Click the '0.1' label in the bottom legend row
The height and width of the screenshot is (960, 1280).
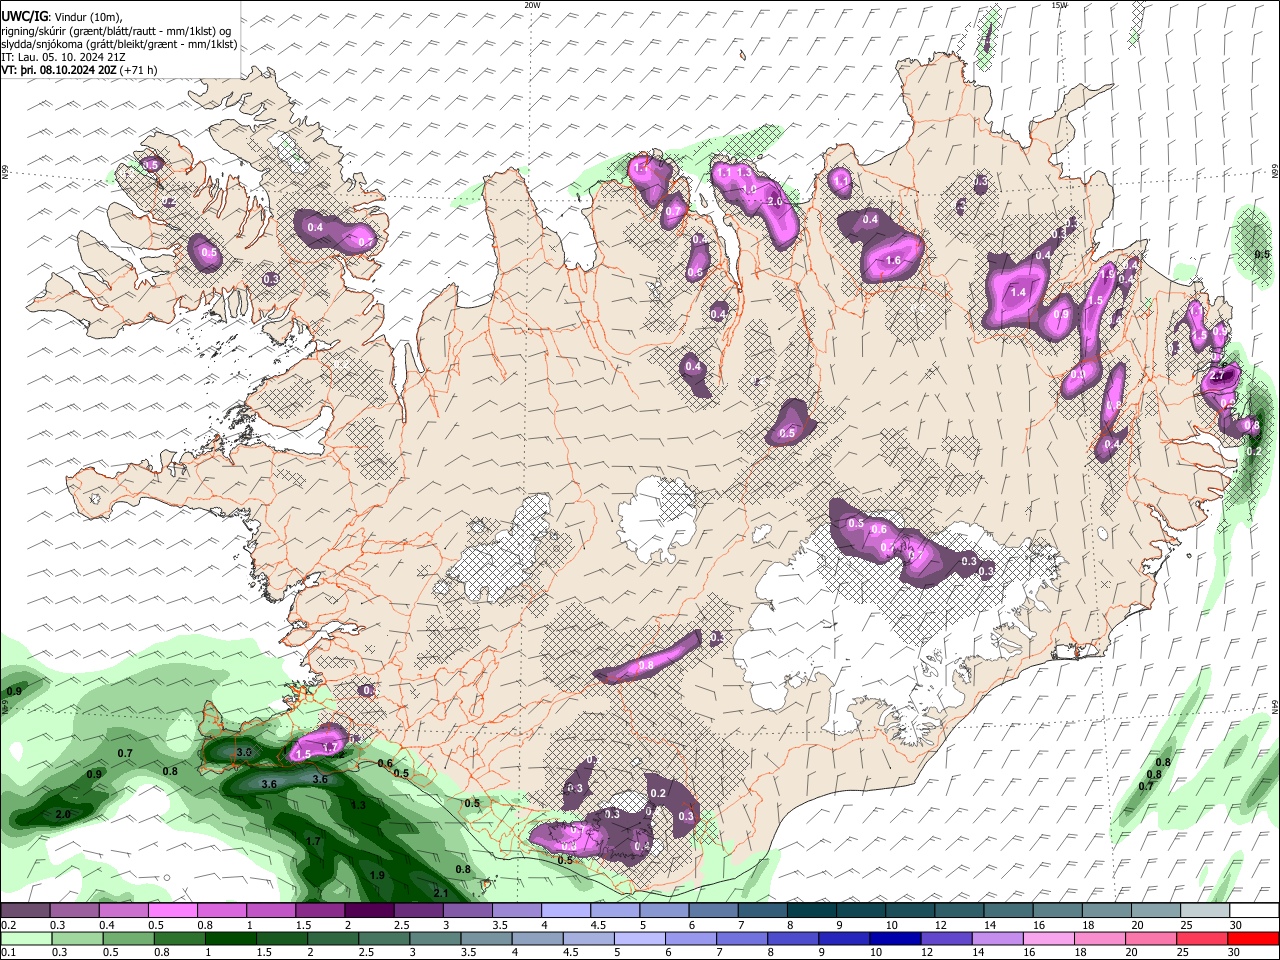pos(7,952)
